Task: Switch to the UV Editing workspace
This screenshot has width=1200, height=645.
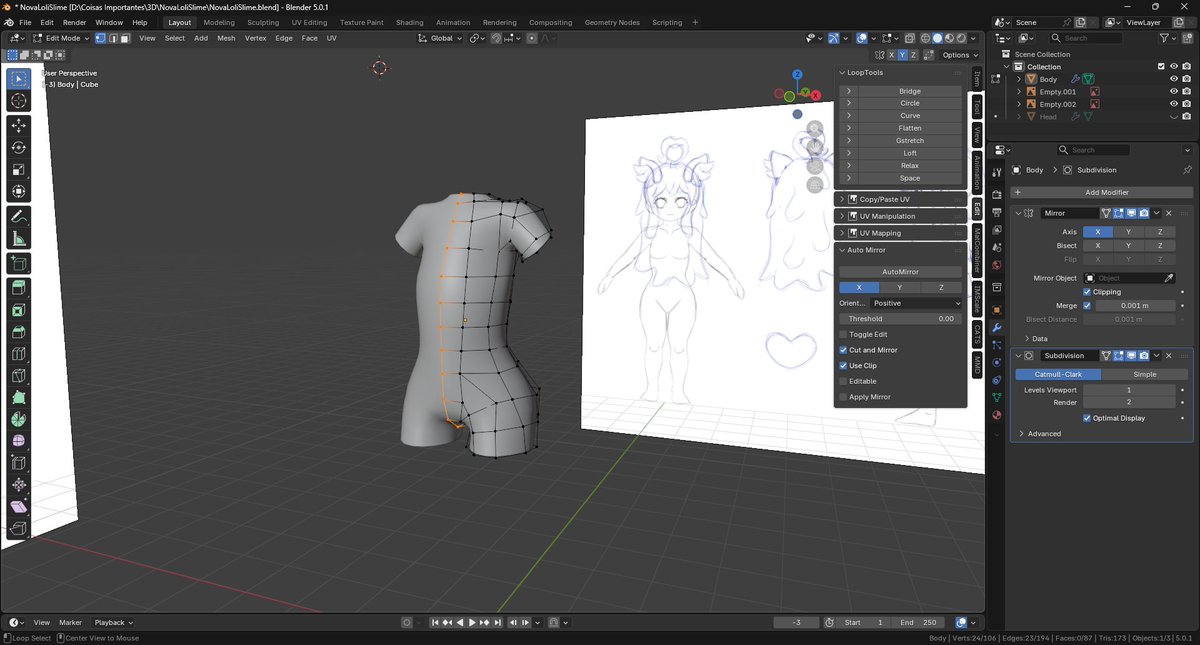Action: coord(309,22)
